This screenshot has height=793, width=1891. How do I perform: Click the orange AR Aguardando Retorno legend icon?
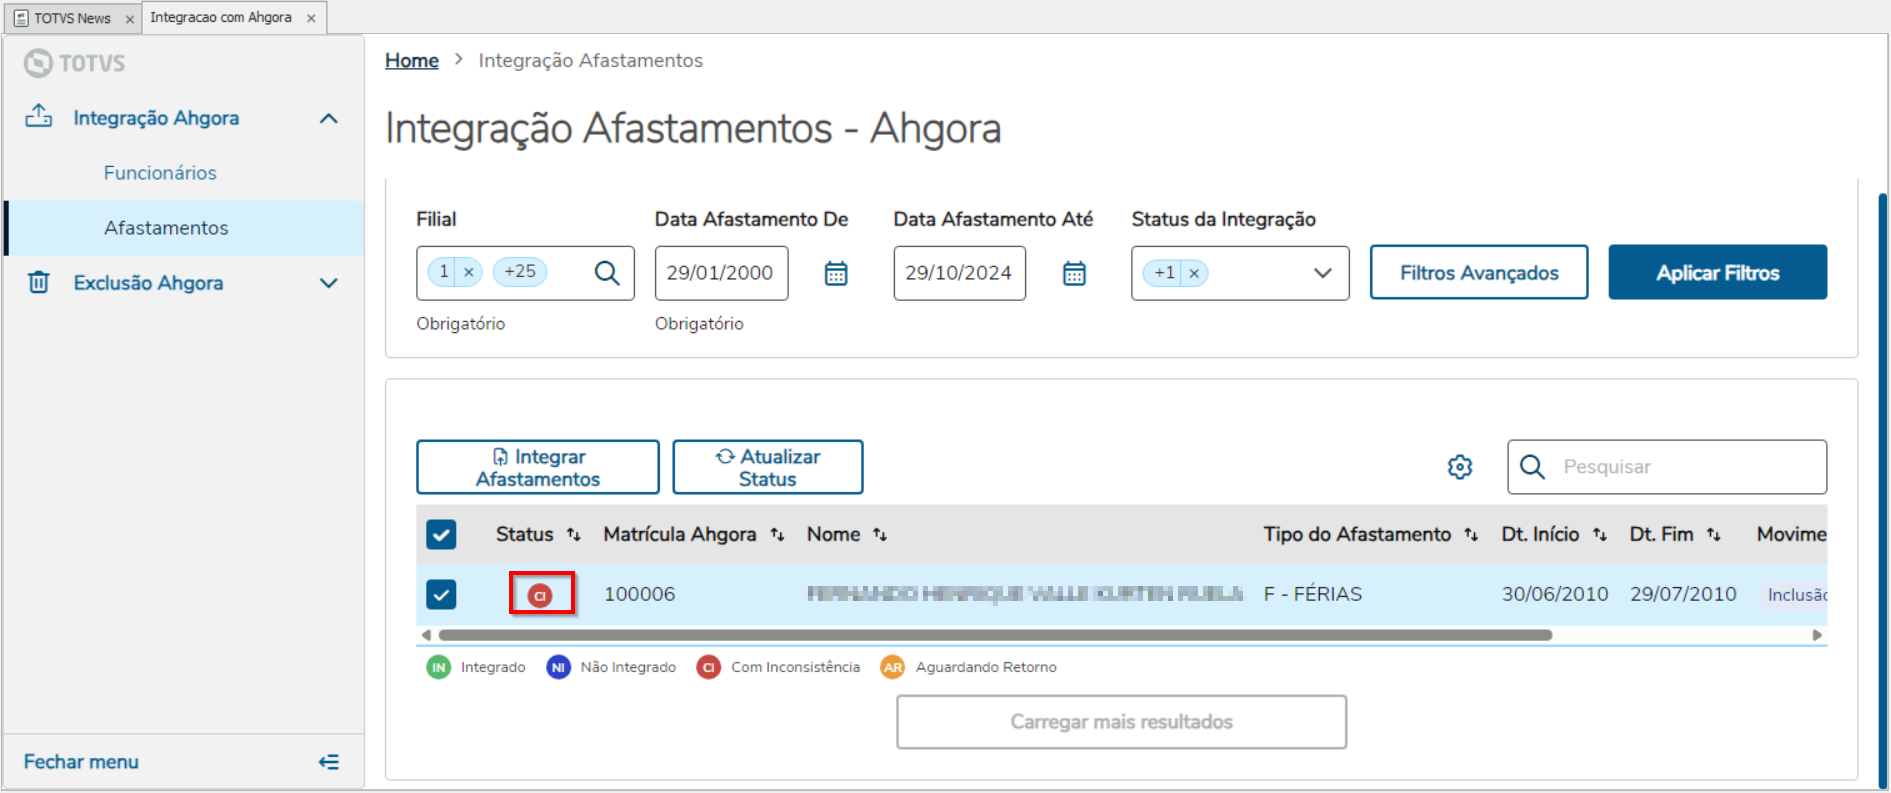(892, 667)
